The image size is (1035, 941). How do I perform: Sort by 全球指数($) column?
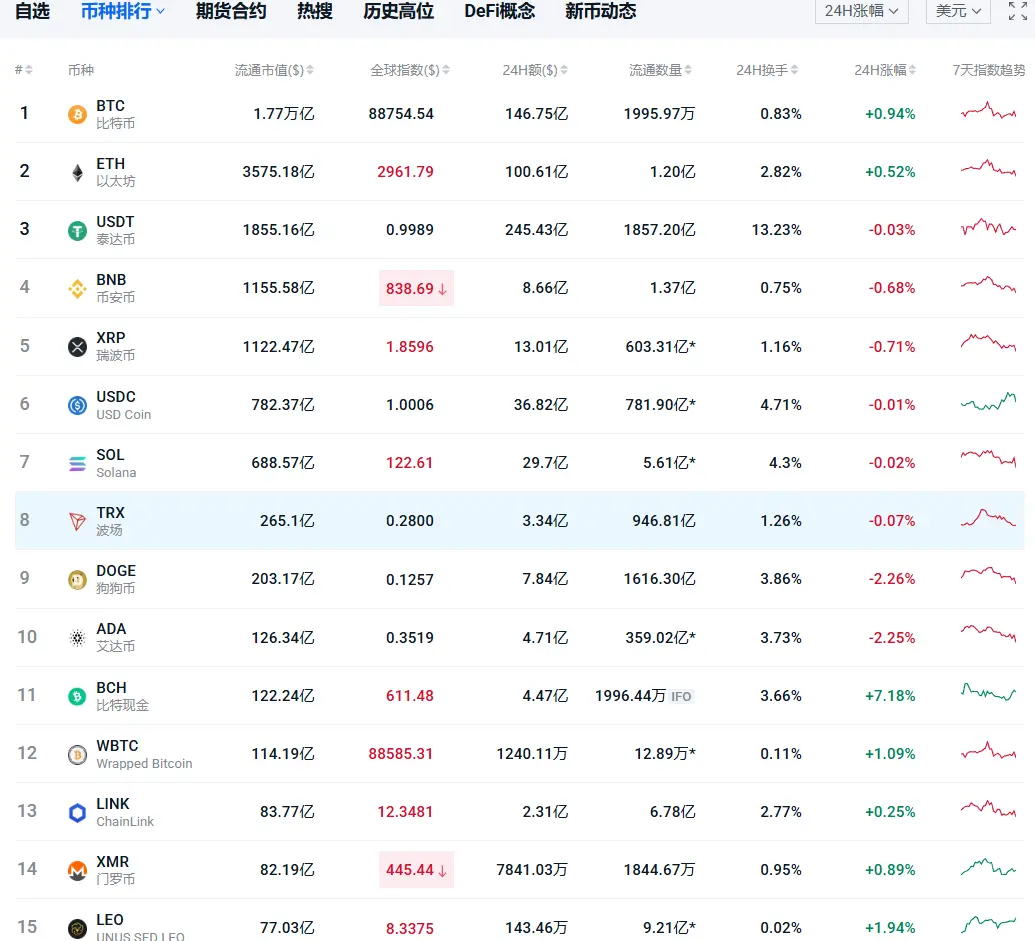[x=409, y=70]
